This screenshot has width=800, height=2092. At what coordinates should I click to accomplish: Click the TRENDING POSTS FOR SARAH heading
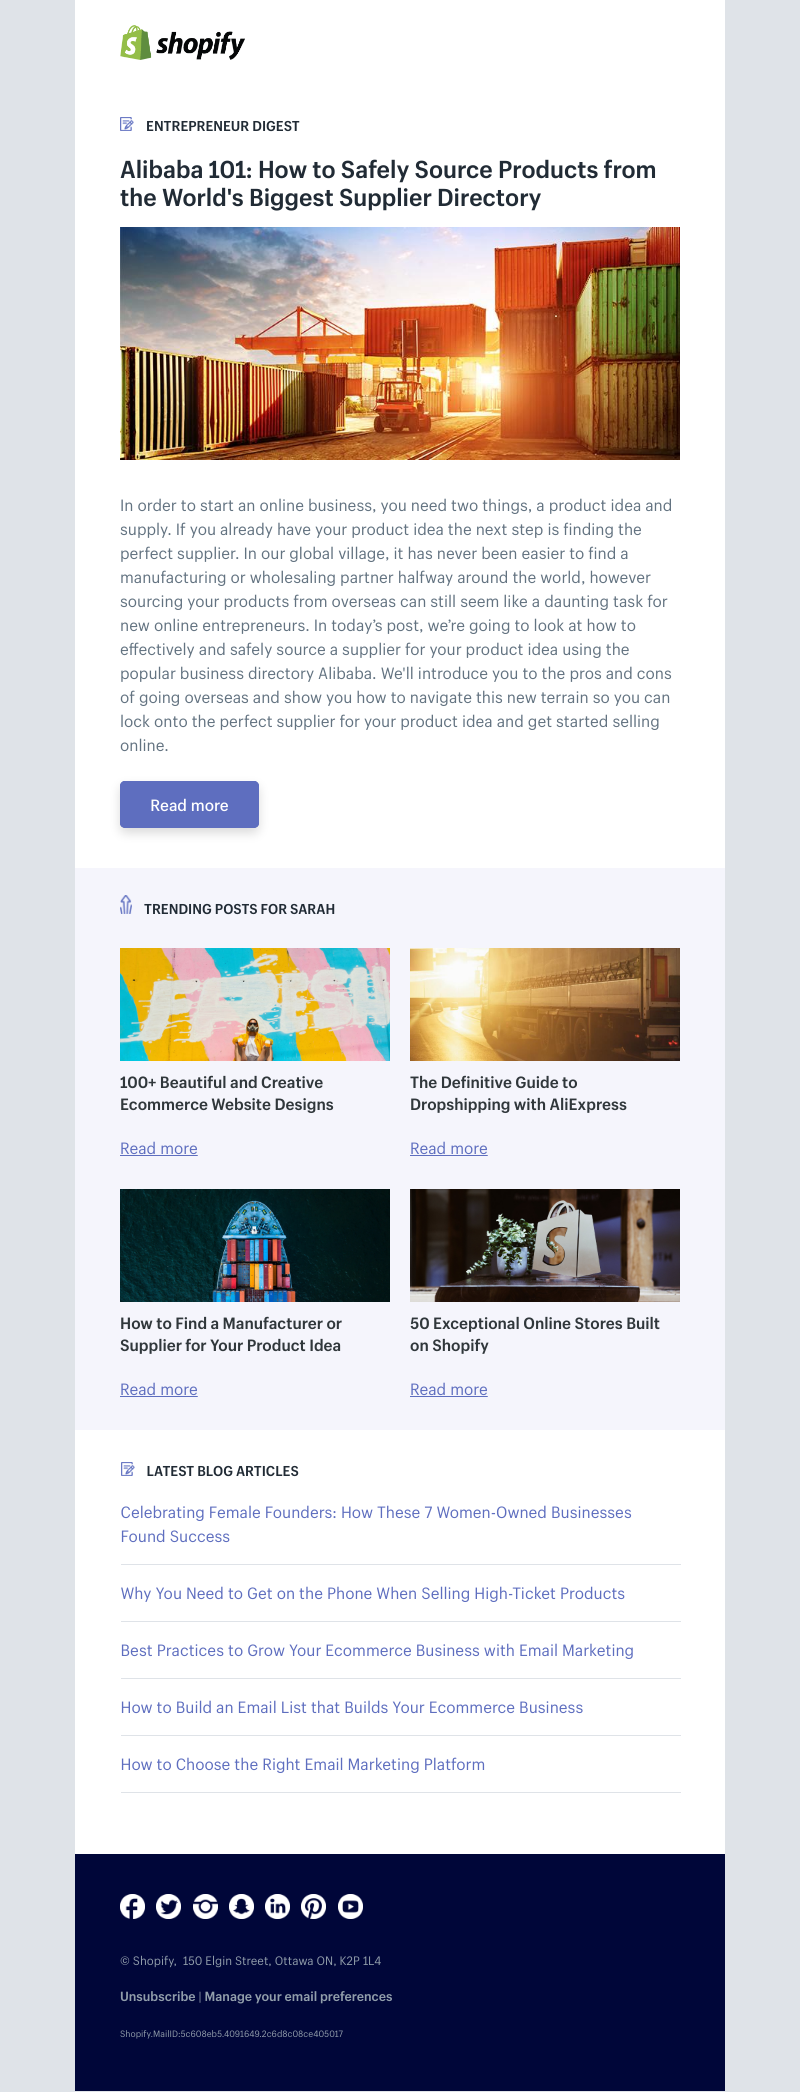pyautogui.click(x=240, y=909)
